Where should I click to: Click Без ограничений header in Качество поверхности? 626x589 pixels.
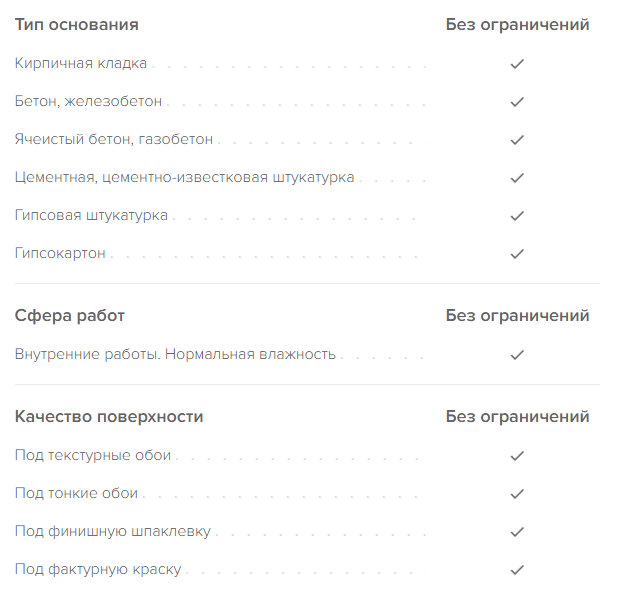pos(517,417)
